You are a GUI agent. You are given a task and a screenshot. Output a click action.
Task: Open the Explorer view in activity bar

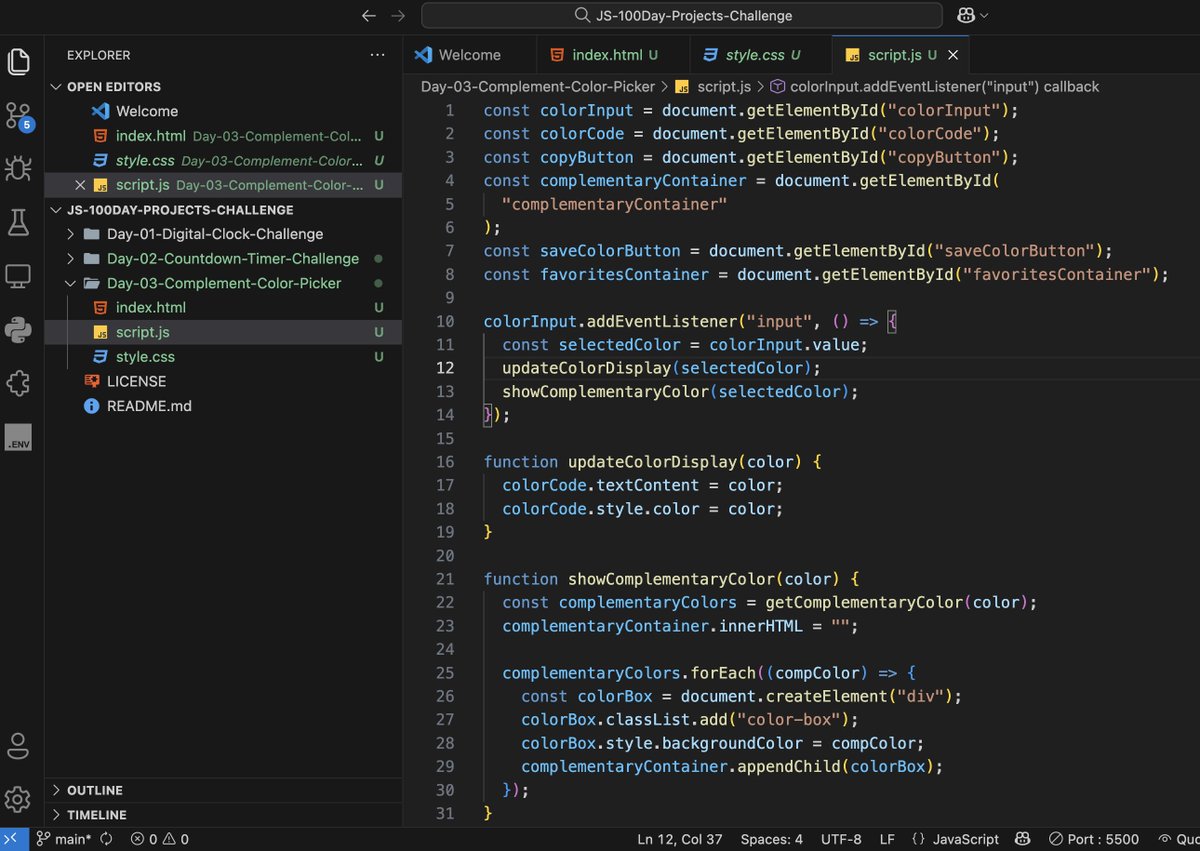coord(18,61)
